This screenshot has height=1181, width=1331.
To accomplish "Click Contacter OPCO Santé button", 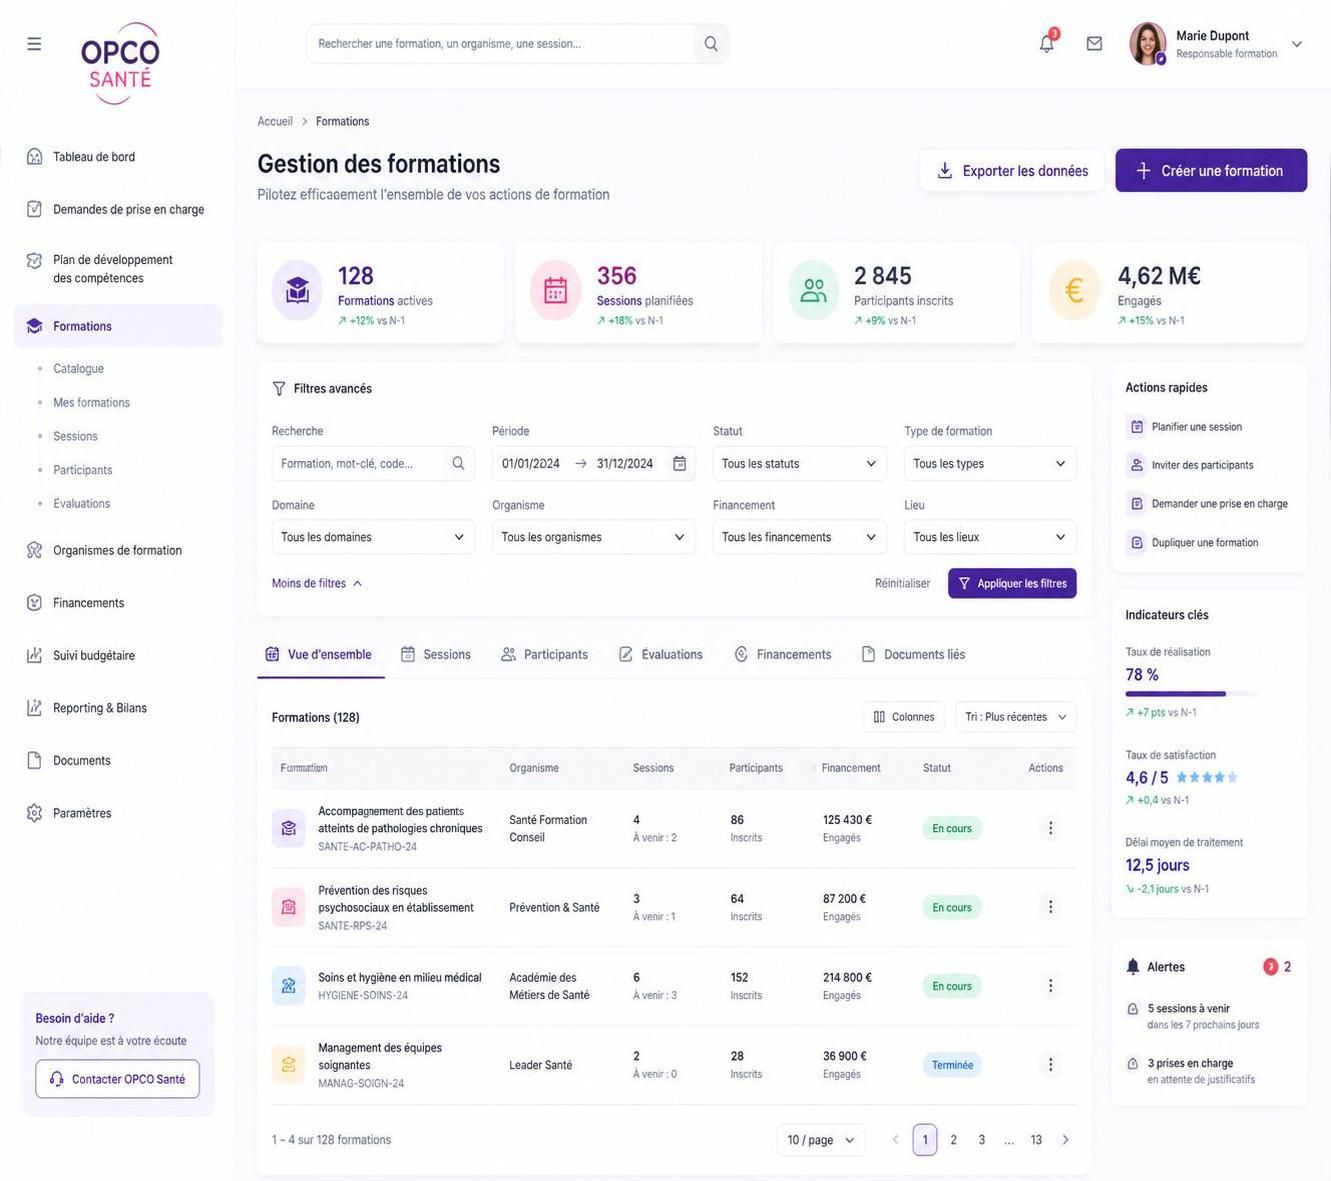I will [x=117, y=1079].
